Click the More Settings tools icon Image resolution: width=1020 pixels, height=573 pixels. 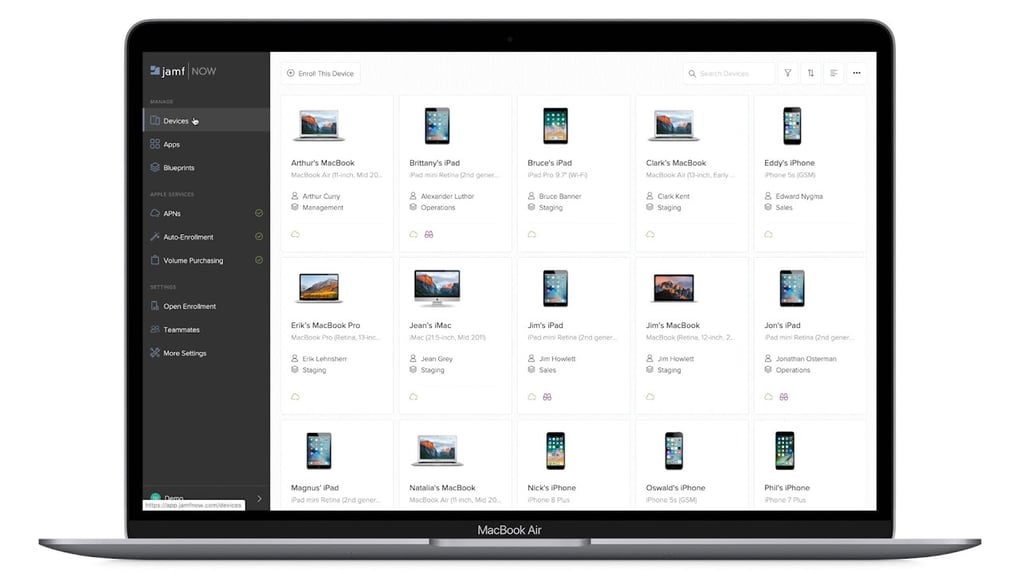click(x=155, y=353)
